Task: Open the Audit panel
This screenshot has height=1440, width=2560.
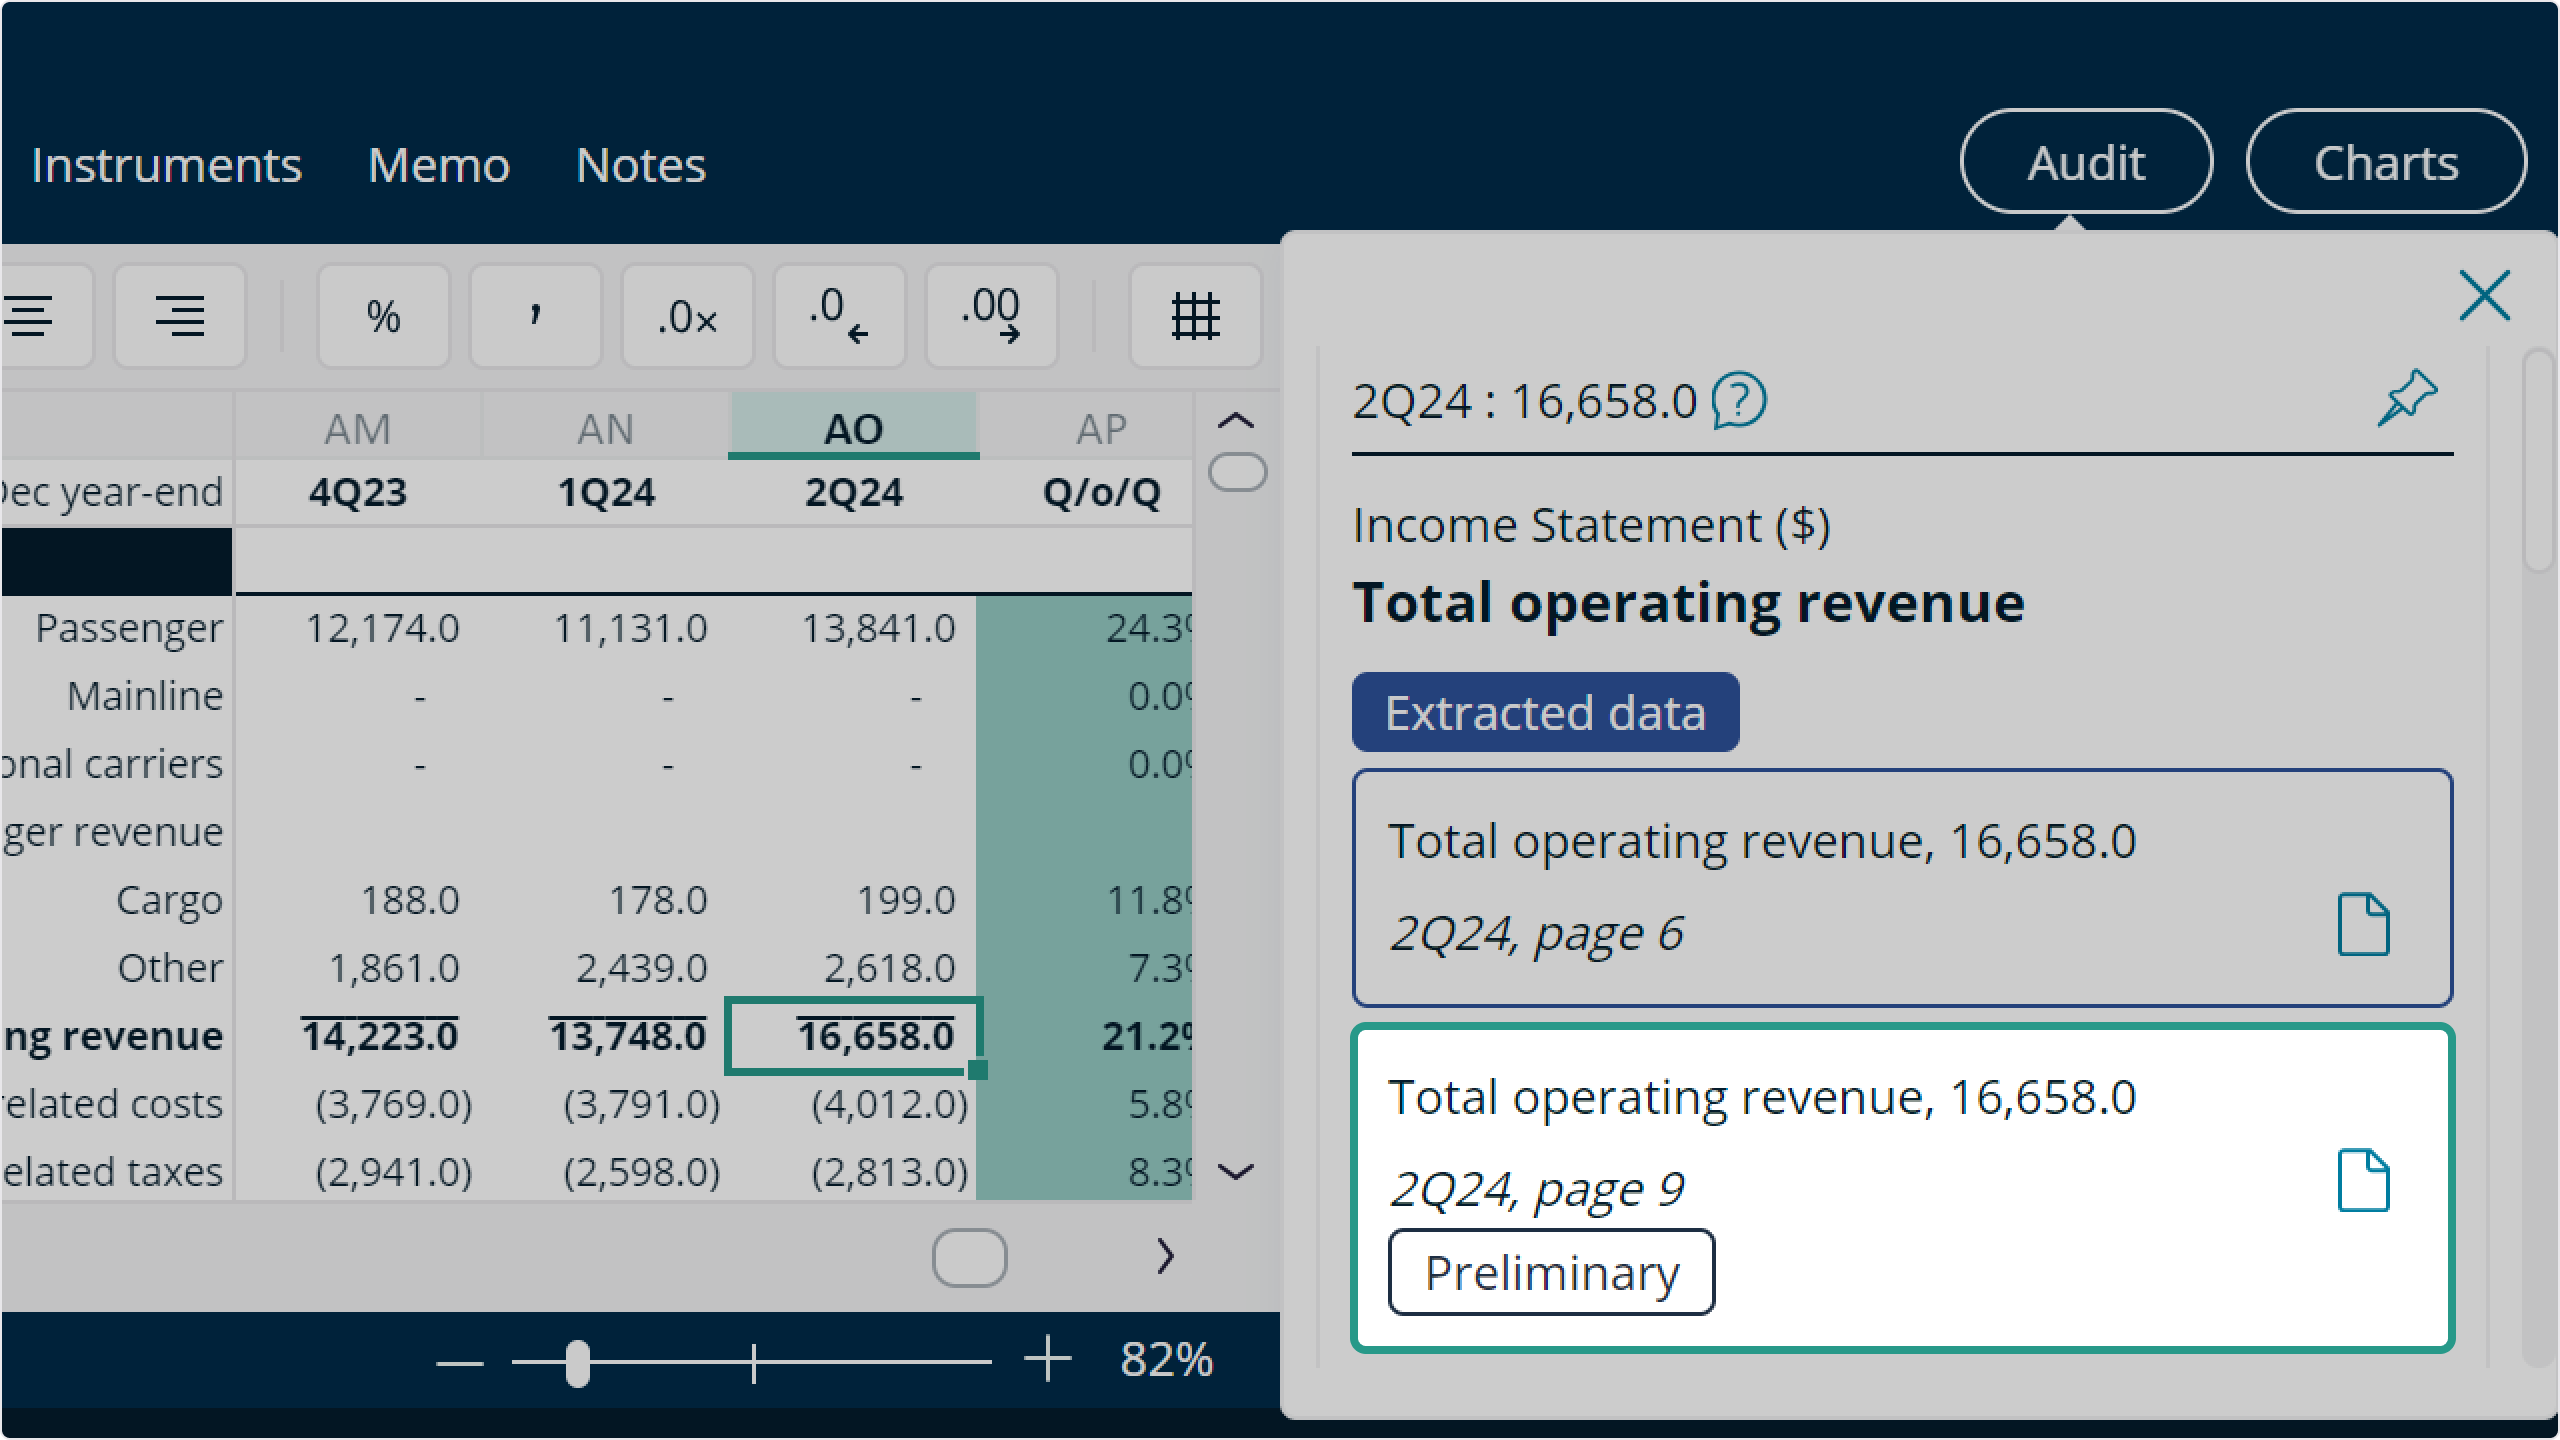Action: coord(2084,162)
